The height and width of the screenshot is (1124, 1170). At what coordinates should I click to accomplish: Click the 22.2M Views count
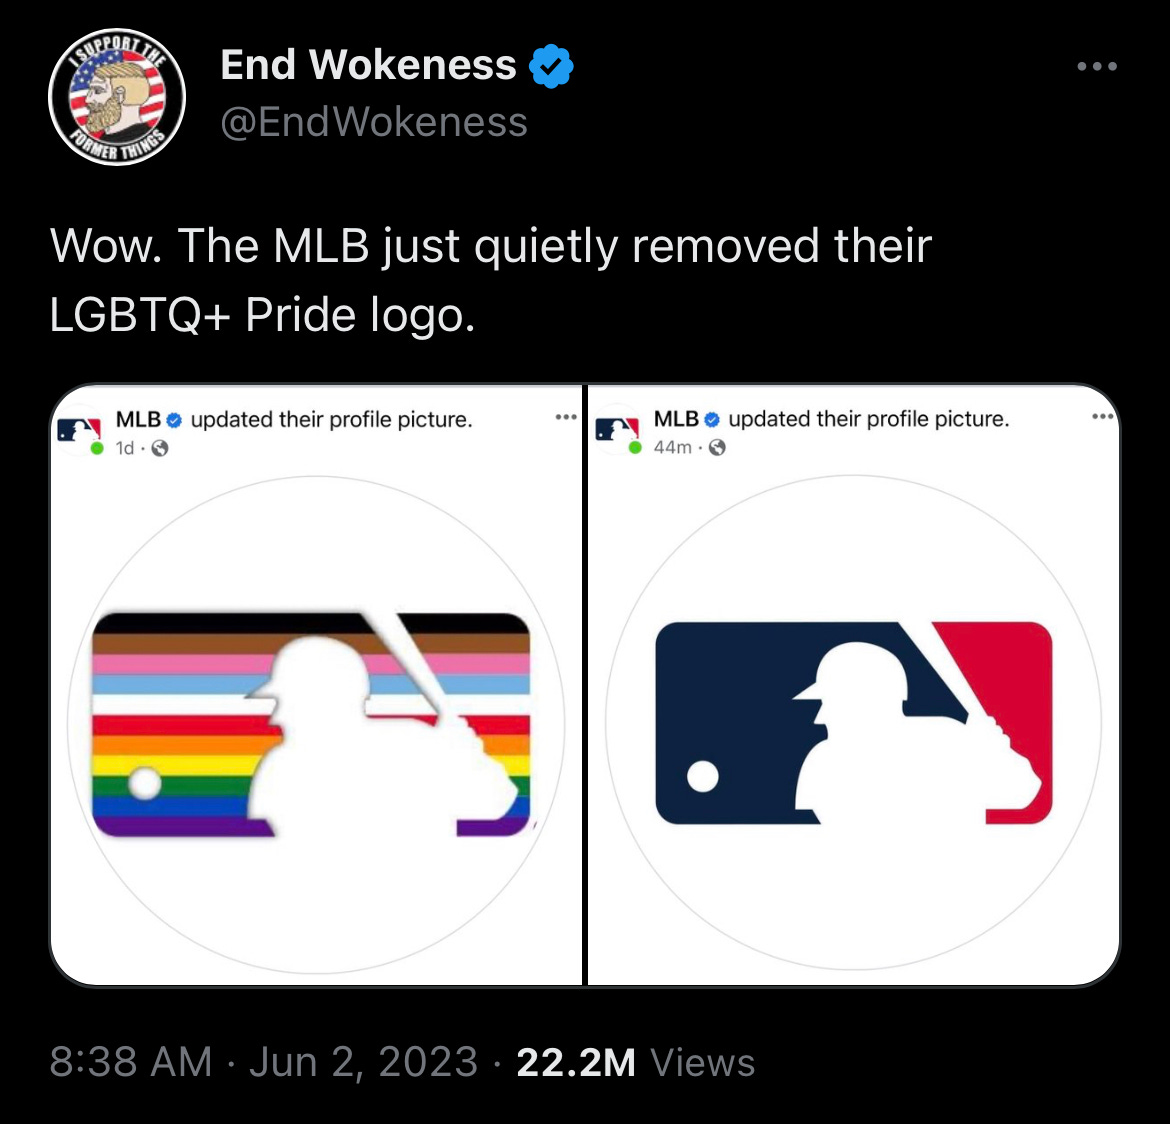click(636, 1061)
